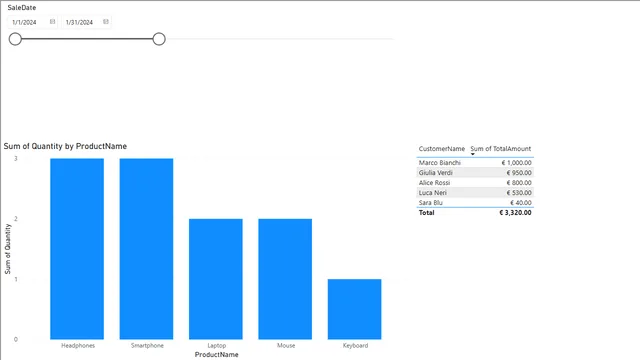This screenshot has height=360, width=640.
Task: Grab the right SaleDate slider handle
Action: click(159, 39)
